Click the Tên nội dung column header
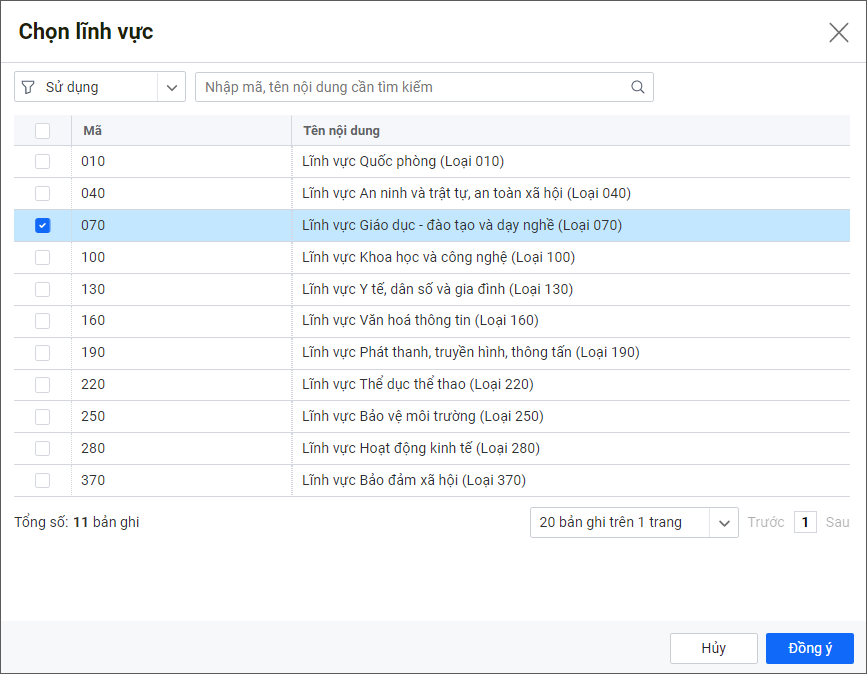Viewport: 867px width, 674px height. (x=341, y=130)
